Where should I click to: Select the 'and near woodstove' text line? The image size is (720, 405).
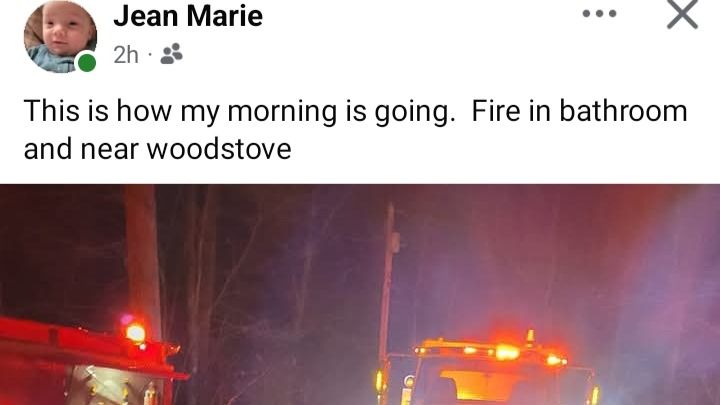[x=158, y=149]
